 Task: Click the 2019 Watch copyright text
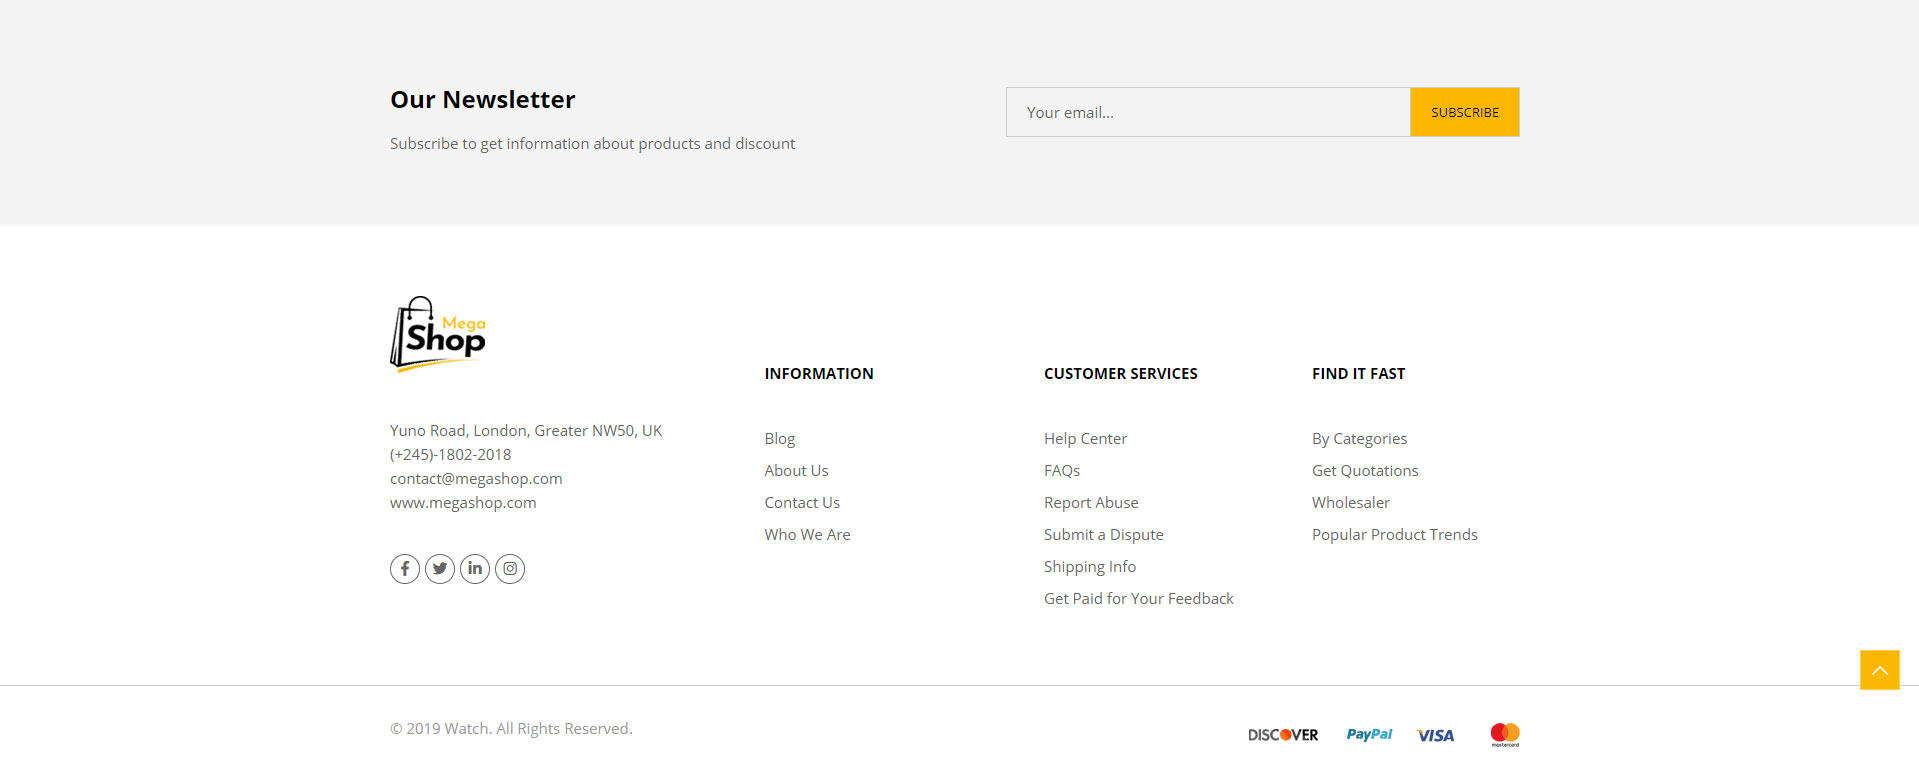click(x=511, y=729)
